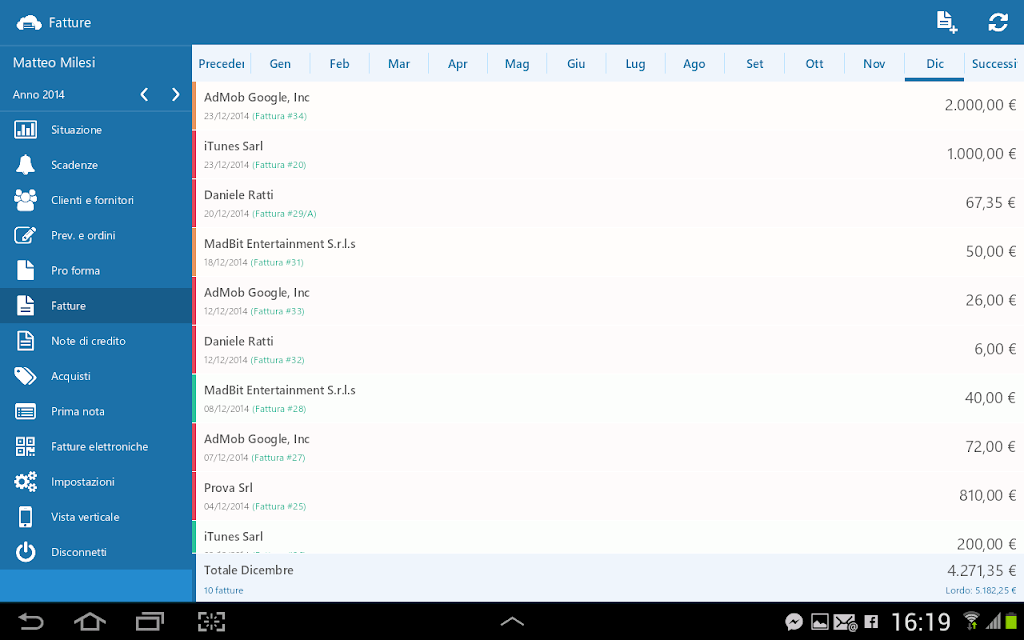The image size is (1024, 640).
Task: Click the sync refresh icon
Action: click(x=997, y=22)
